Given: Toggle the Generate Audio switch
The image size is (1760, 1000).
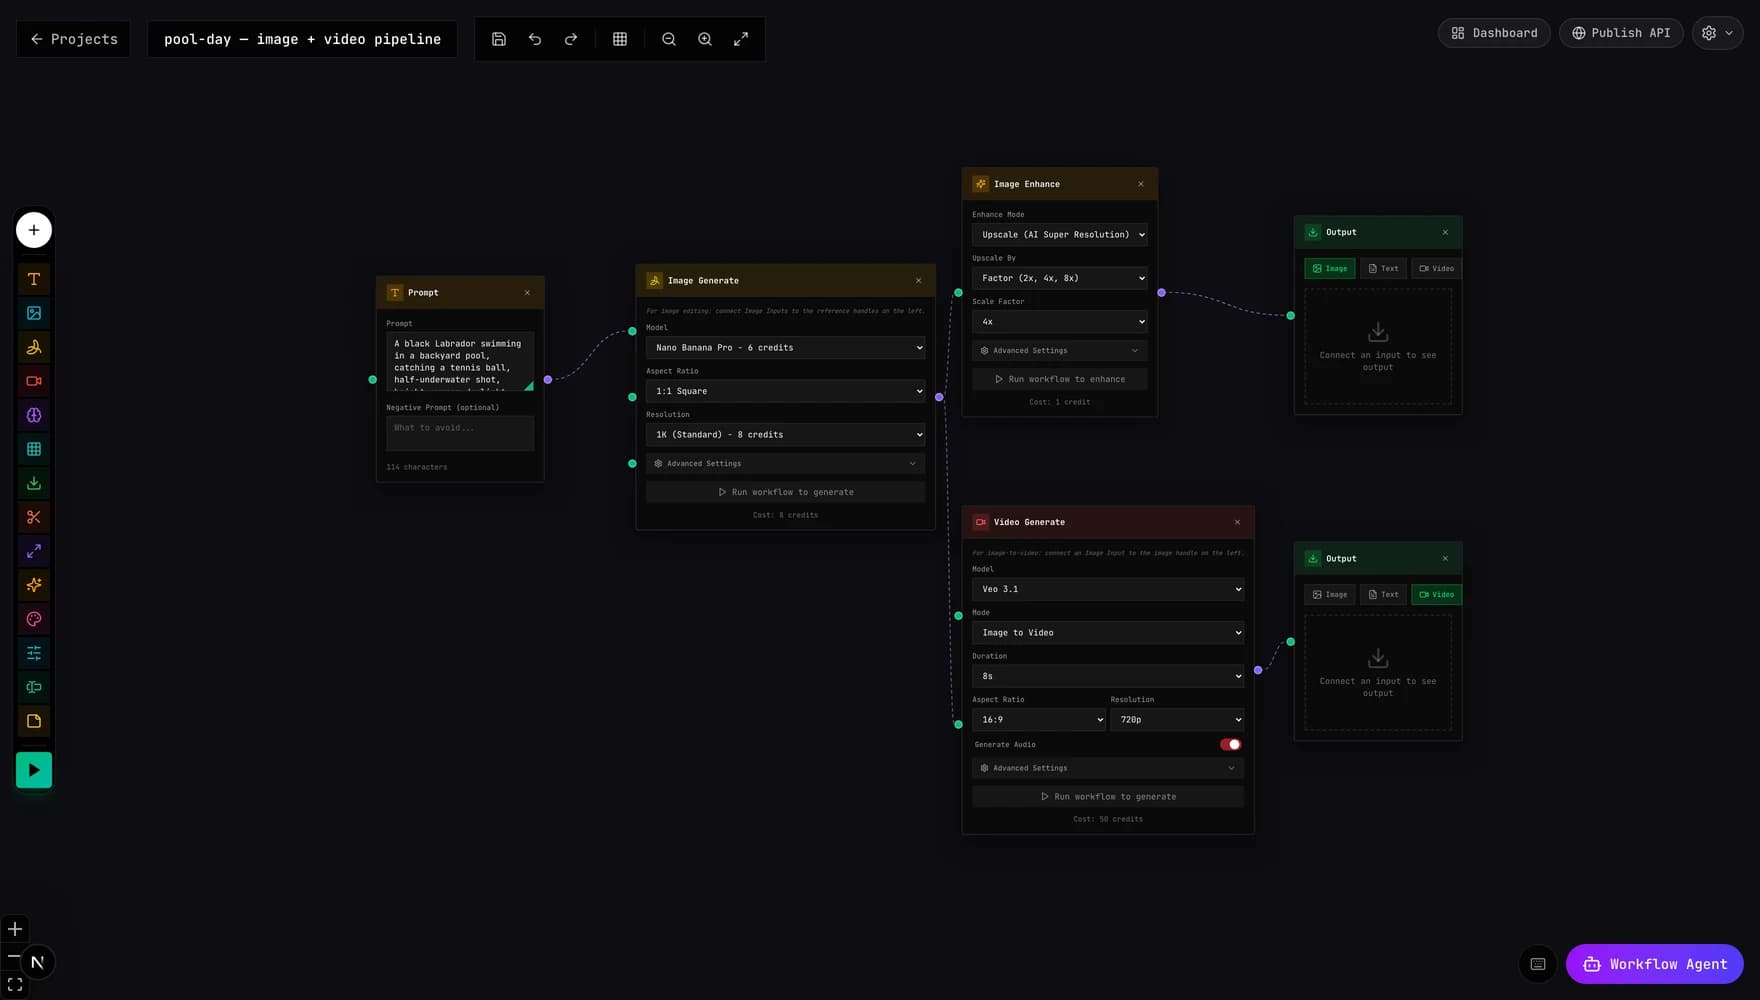Looking at the screenshot, I should click(x=1231, y=744).
